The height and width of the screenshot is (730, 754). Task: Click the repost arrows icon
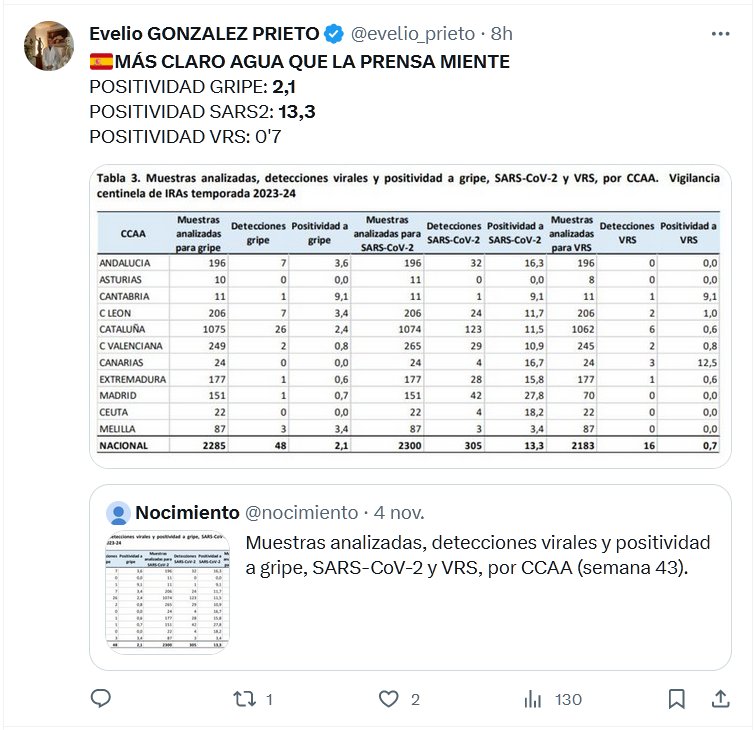pos(244,699)
